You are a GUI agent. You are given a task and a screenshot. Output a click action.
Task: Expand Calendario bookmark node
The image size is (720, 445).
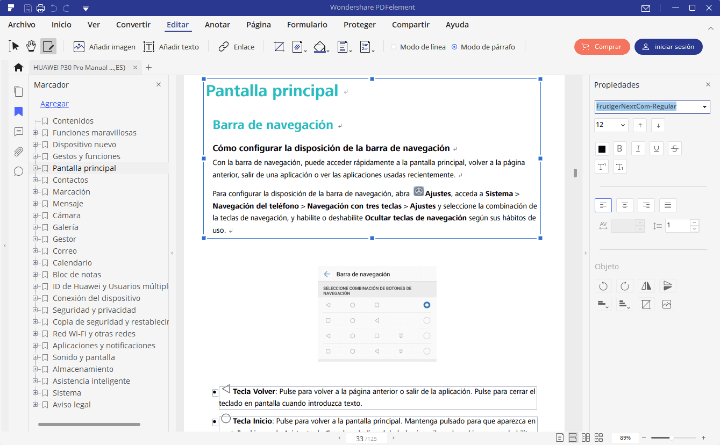[x=35, y=263]
